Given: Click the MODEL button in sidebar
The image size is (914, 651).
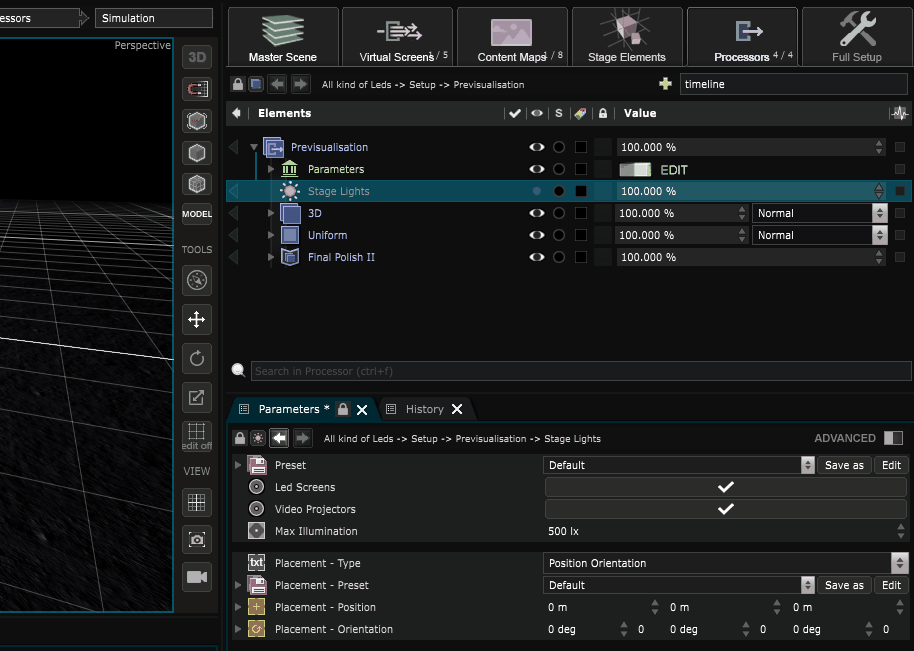Looking at the screenshot, I should (x=196, y=214).
